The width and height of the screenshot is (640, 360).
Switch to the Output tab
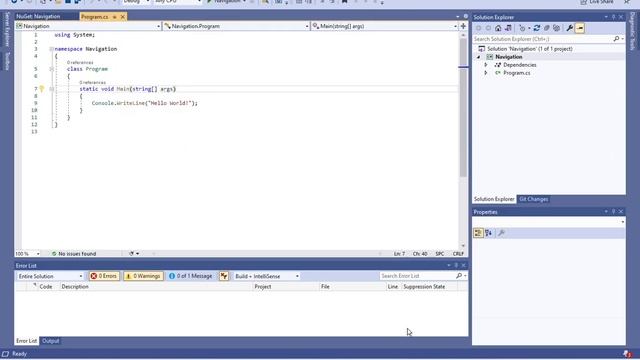coord(51,341)
